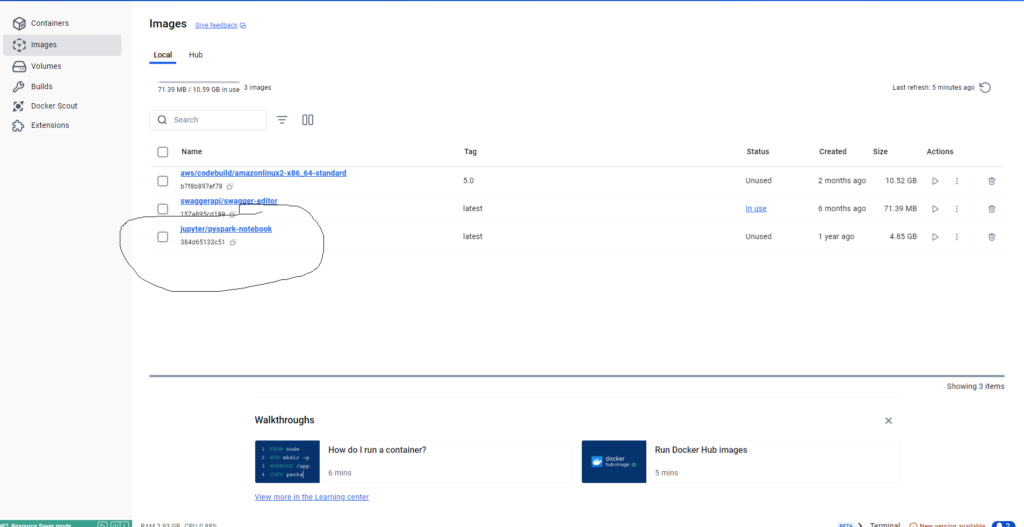Copy image ID b7f8b897ef78

pyautogui.click(x=230, y=187)
